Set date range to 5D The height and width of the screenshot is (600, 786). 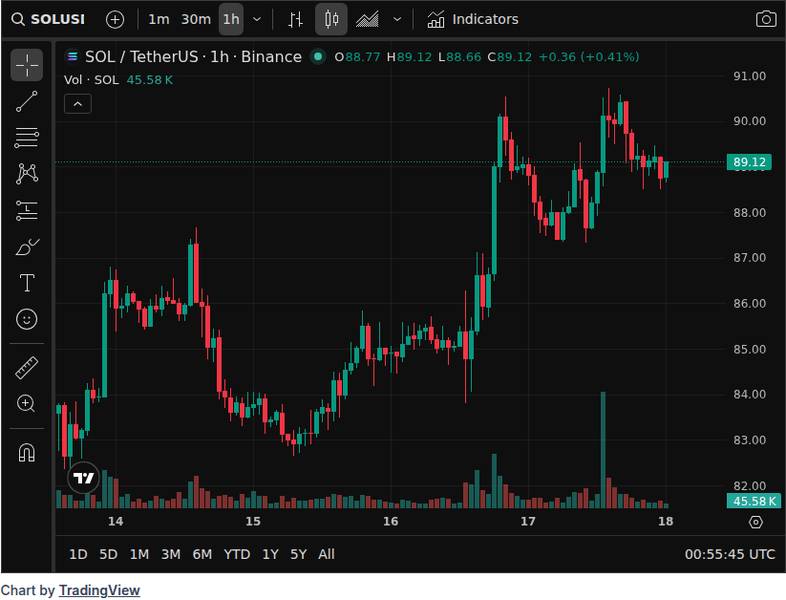[x=108, y=554]
